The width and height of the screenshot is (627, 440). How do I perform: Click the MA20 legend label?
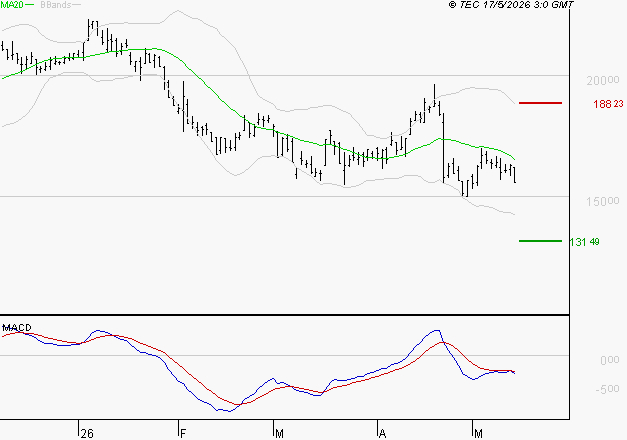pyautogui.click(x=12, y=5)
